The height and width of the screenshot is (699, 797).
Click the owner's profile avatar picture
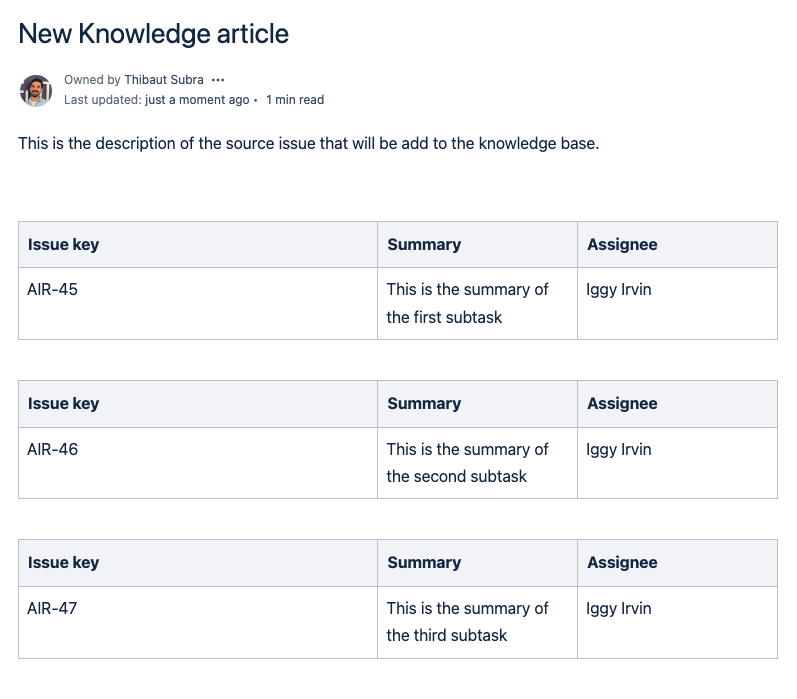pos(36,90)
